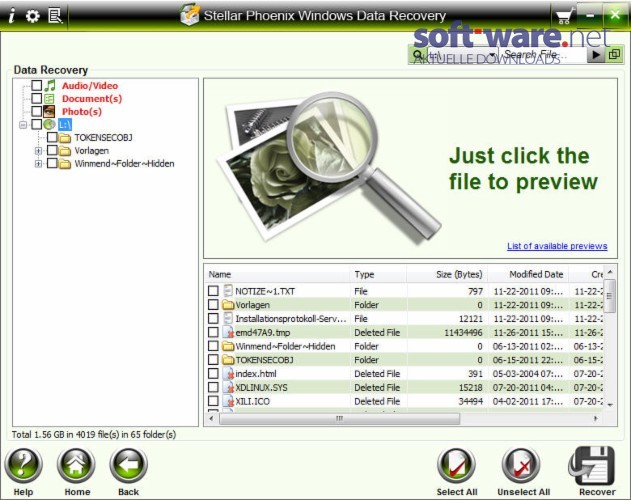Select TOKENSECOBJ label in tree
631x500 pixels.
pyautogui.click(x=103, y=138)
